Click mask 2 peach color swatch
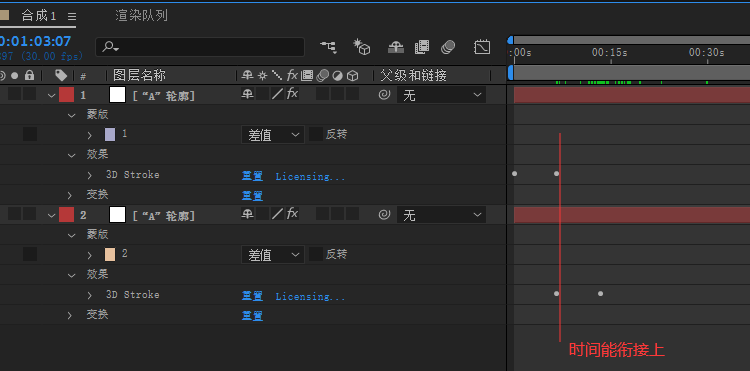750x371 pixels. [x=110, y=254]
